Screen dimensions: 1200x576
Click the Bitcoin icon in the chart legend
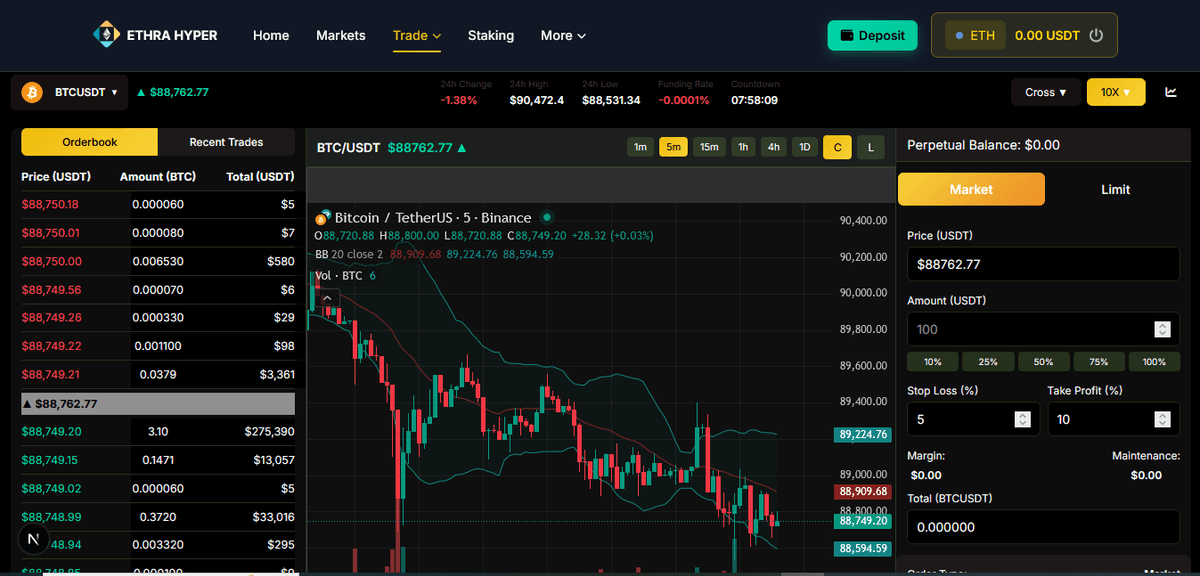(x=322, y=217)
